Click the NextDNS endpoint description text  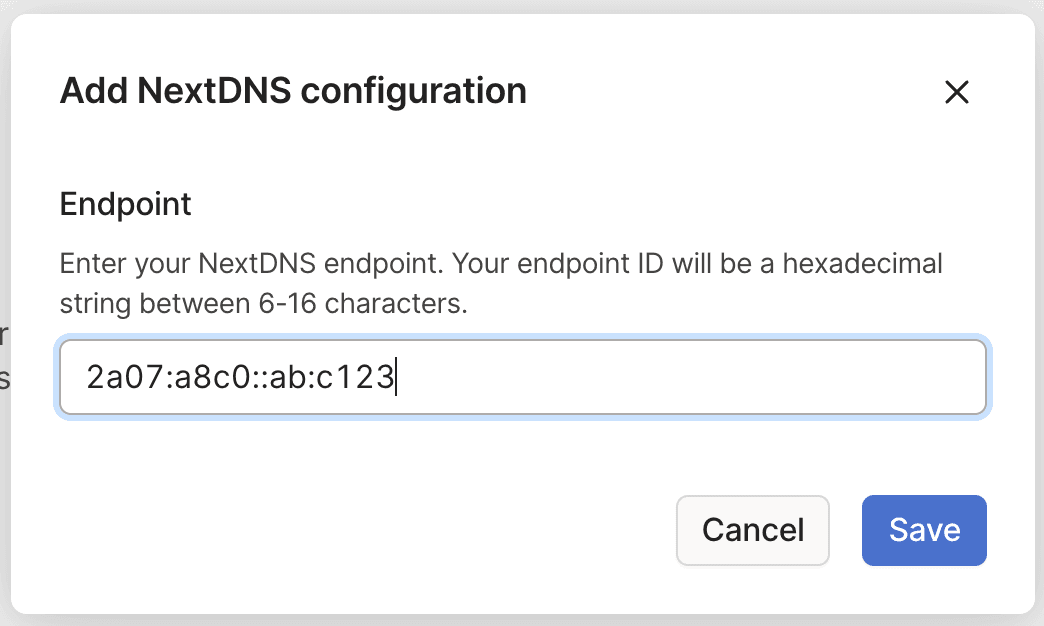pyautogui.click(x=500, y=263)
